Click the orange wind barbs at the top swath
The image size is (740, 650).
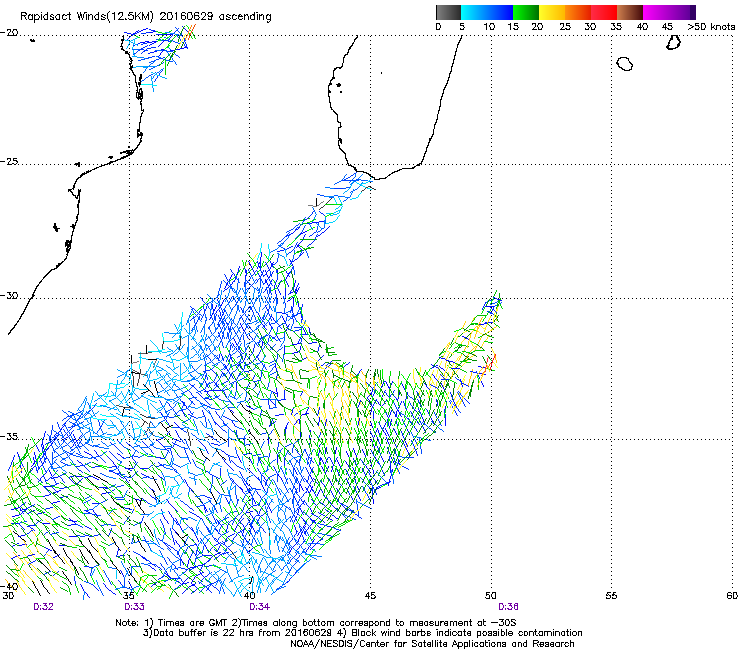tap(190, 32)
